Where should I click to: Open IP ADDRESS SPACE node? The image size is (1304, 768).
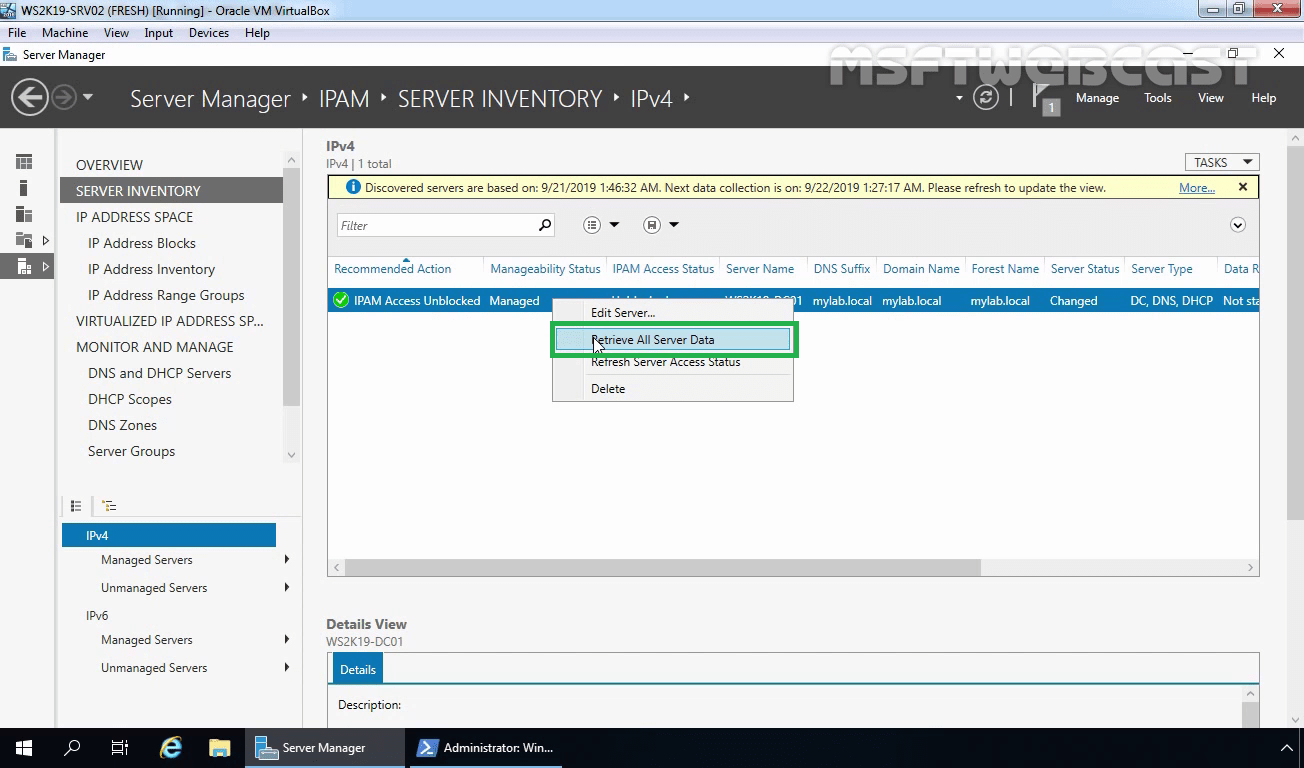click(x=134, y=217)
